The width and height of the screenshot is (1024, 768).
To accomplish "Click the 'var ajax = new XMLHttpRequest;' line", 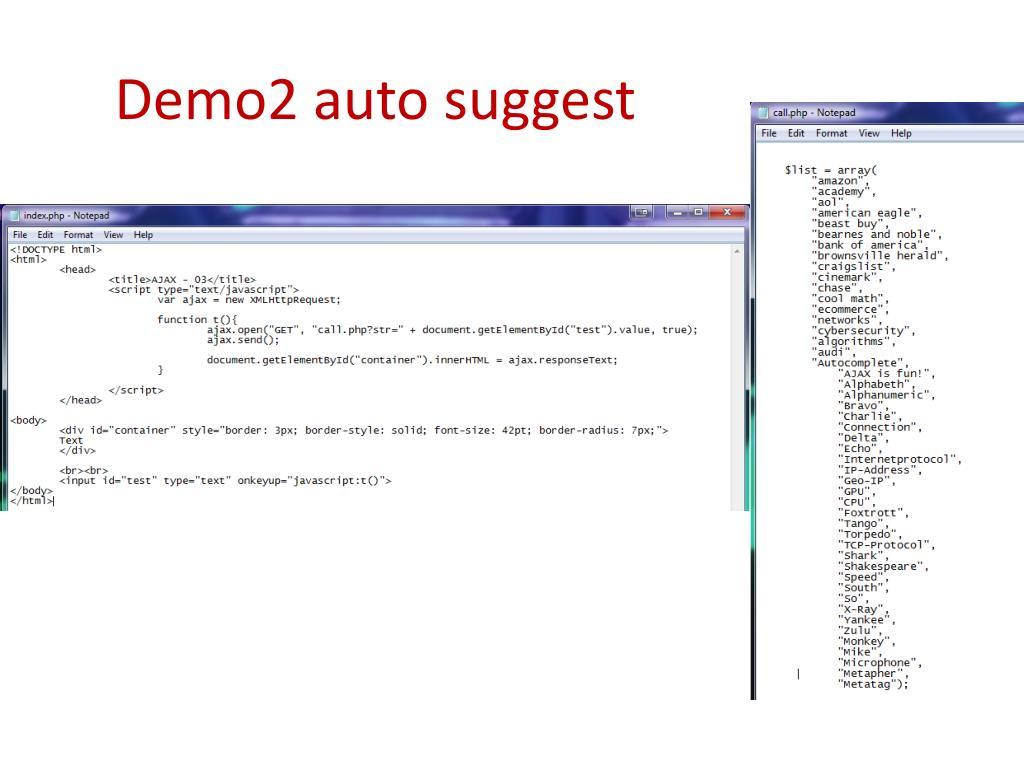I will pos(249,300).
